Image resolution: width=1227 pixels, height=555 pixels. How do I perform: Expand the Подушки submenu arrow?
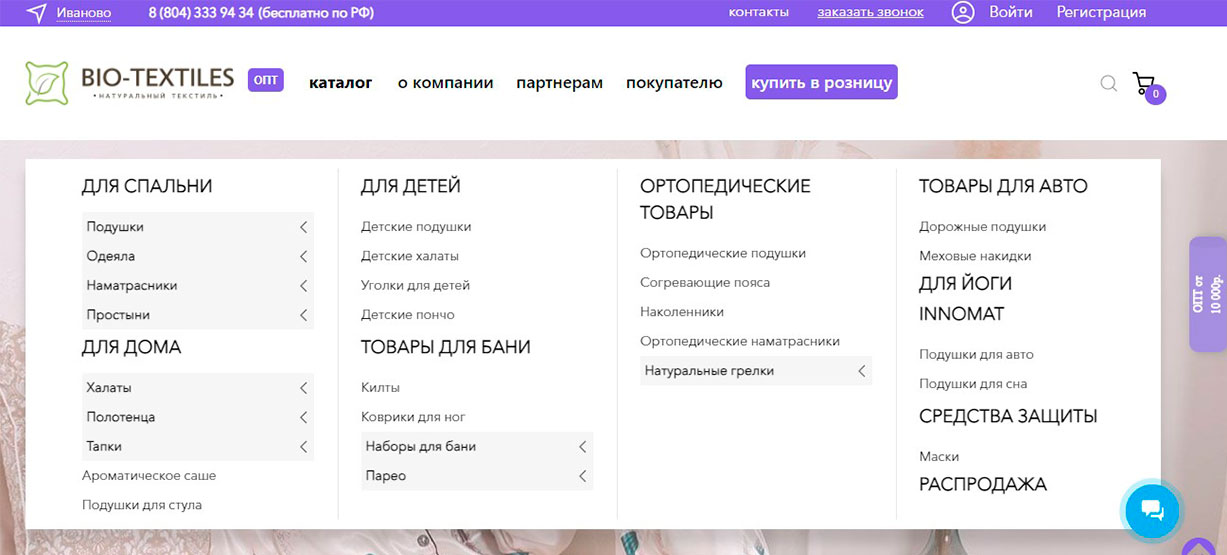click(x=303, y=227)
